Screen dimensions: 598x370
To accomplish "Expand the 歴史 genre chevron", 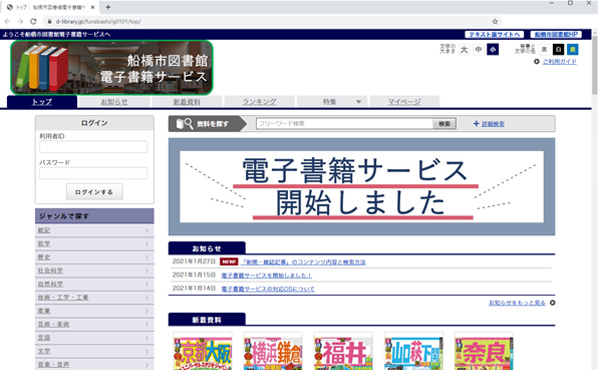I will 147,257.
